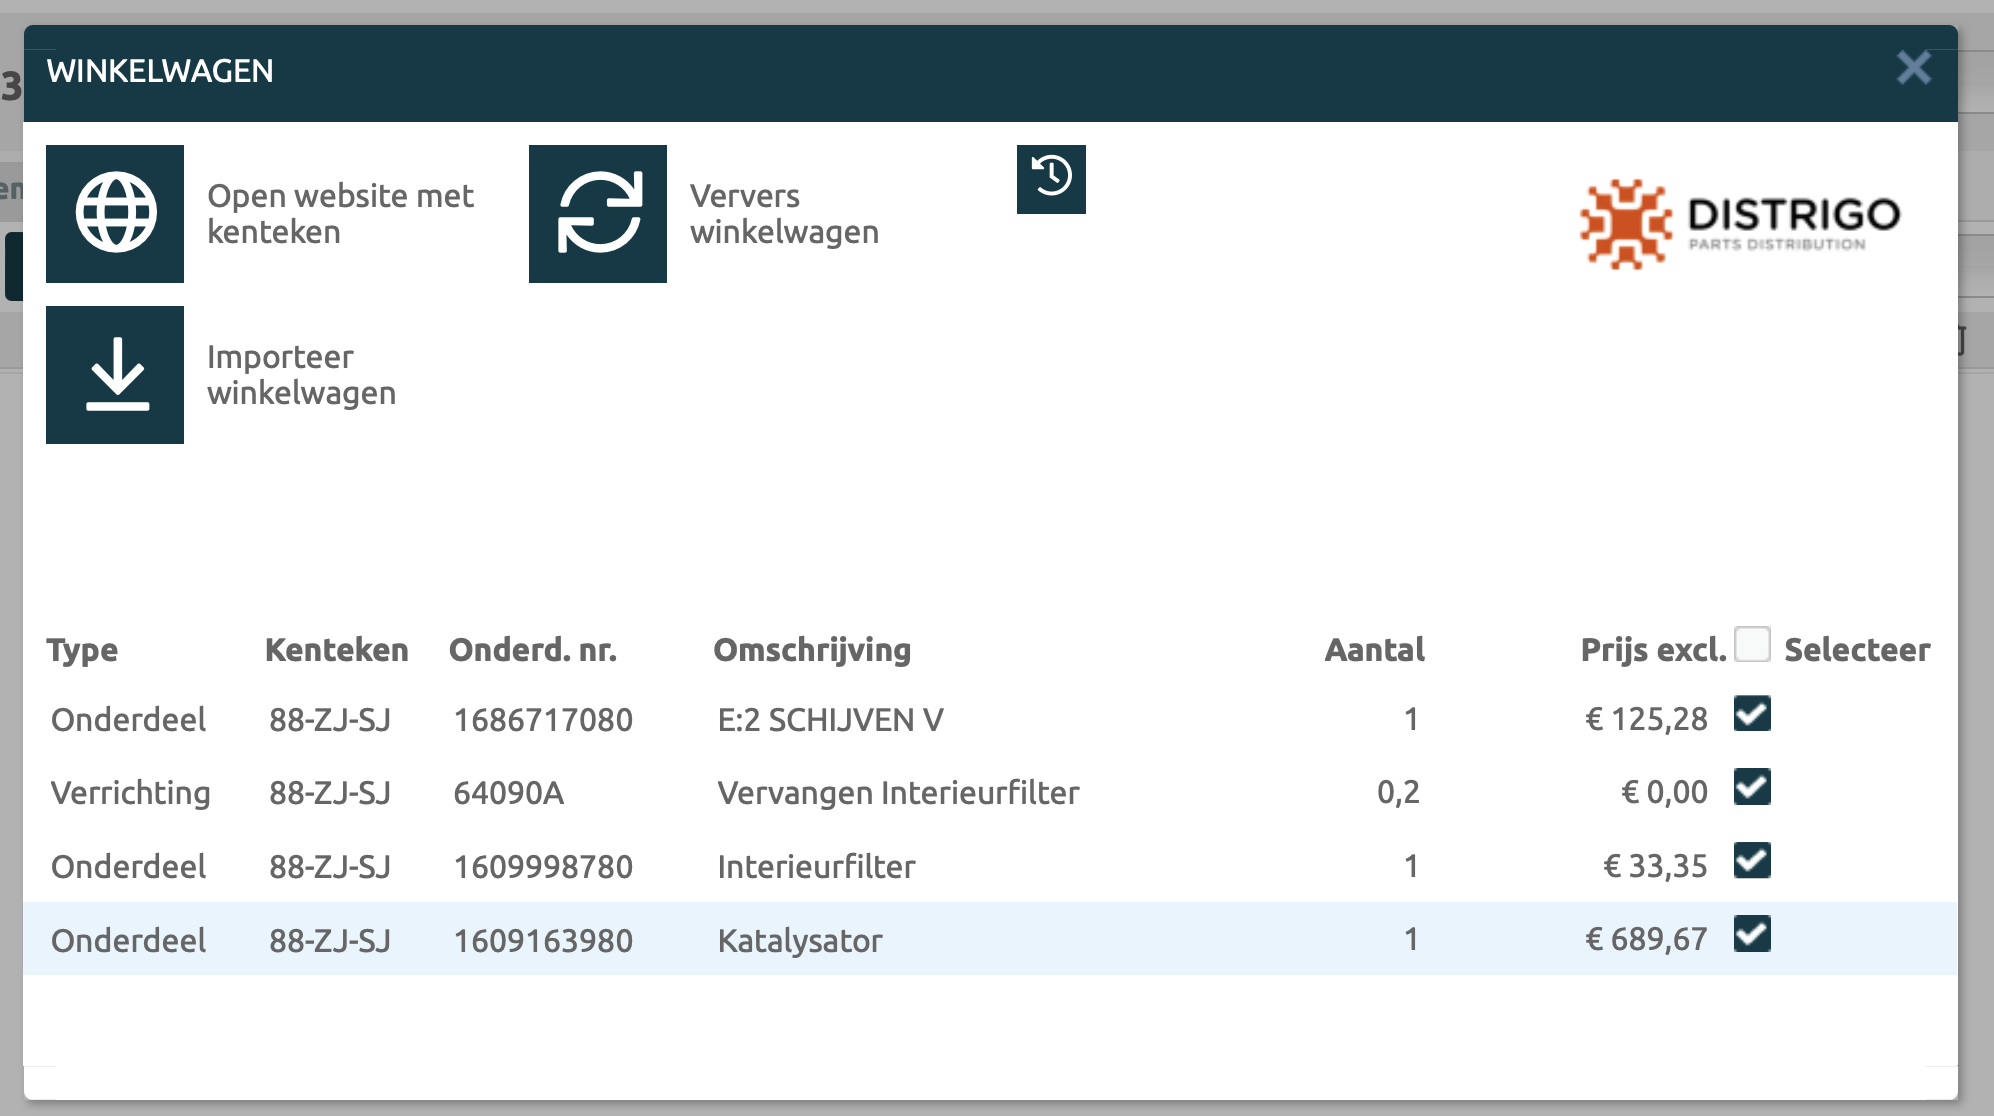Uncheck the E:2 SCHIJVEN V row checkbox
This screenshot has height=1116, width=1994.
click(x=1752, y=714)
